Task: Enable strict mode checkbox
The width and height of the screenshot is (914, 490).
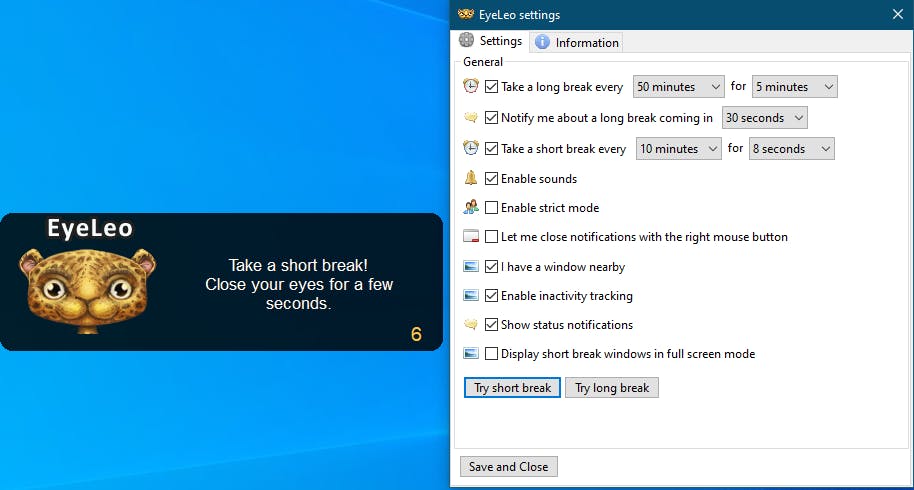Action: point(491,207)
